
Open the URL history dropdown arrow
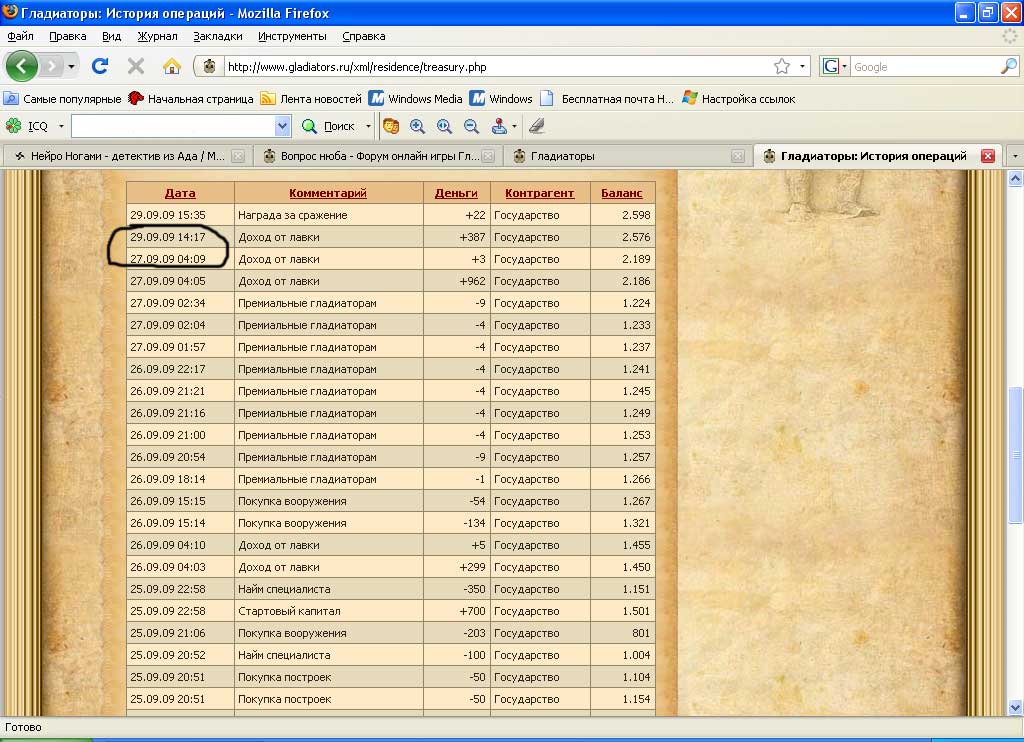pyautogui.click(x=803, y=67)
